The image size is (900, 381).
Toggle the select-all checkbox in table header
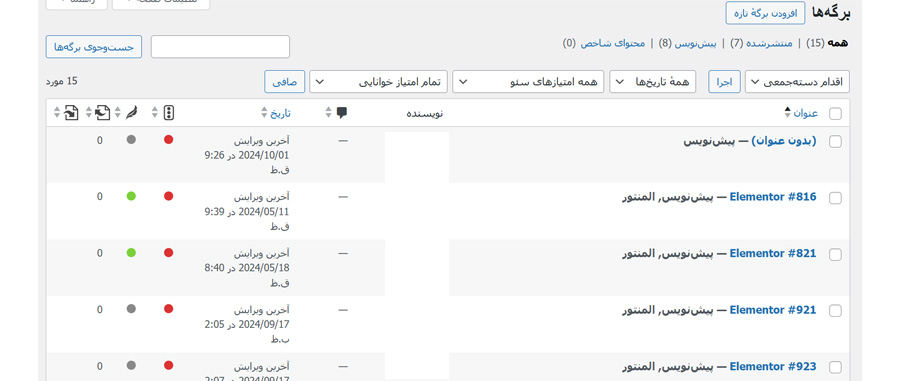835,114
